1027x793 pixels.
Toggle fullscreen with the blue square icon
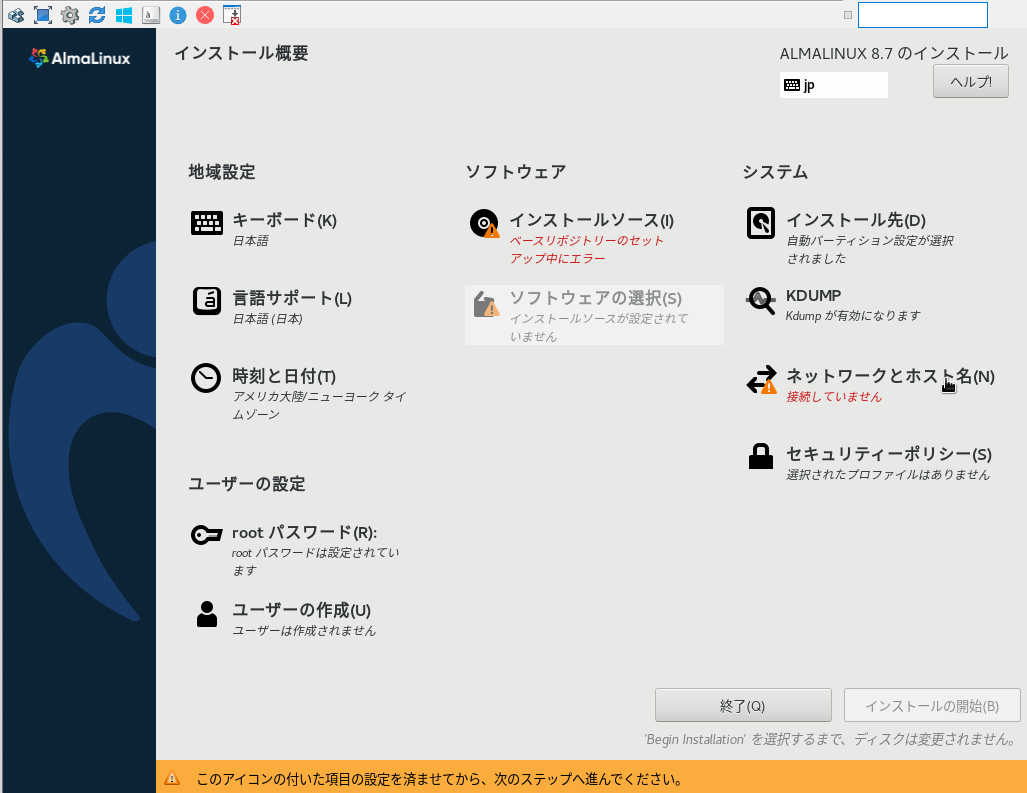tap(43, 14)
